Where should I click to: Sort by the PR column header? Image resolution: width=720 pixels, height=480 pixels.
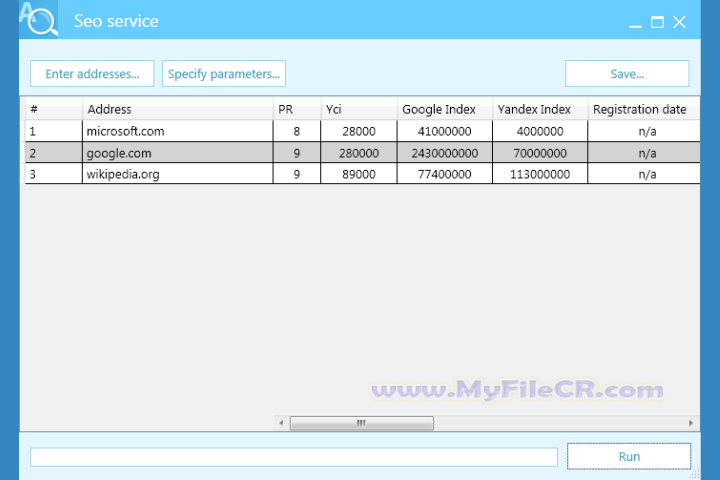297,109
